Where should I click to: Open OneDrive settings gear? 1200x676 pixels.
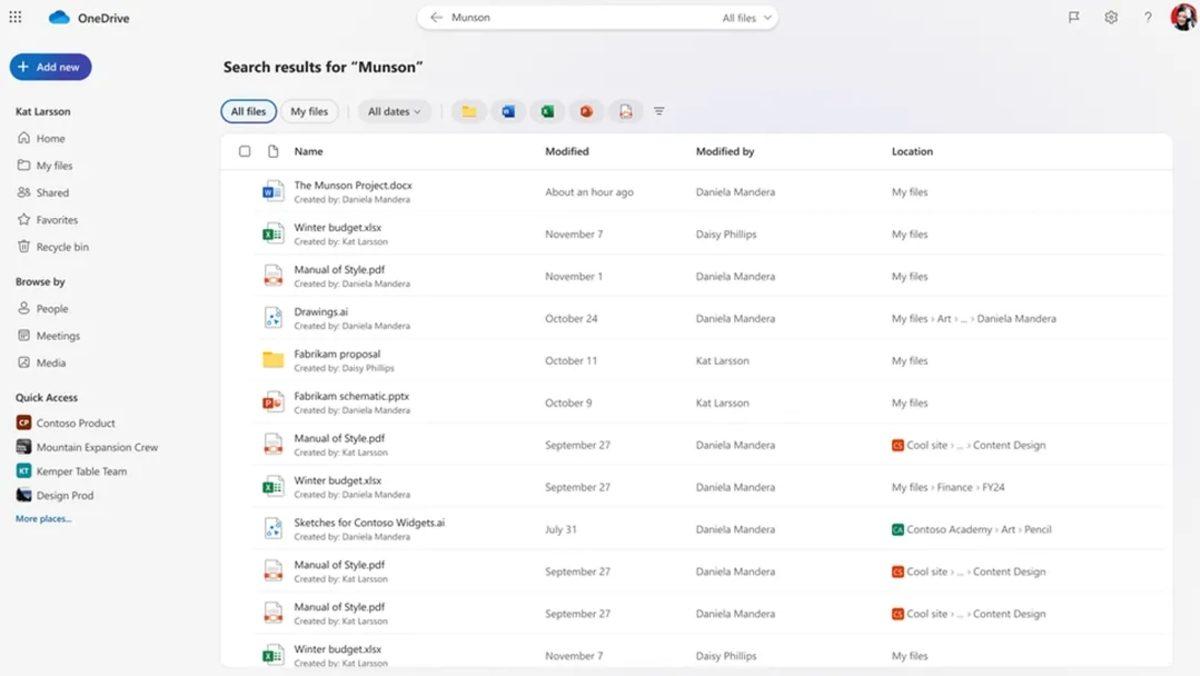tap(1110, 17)
